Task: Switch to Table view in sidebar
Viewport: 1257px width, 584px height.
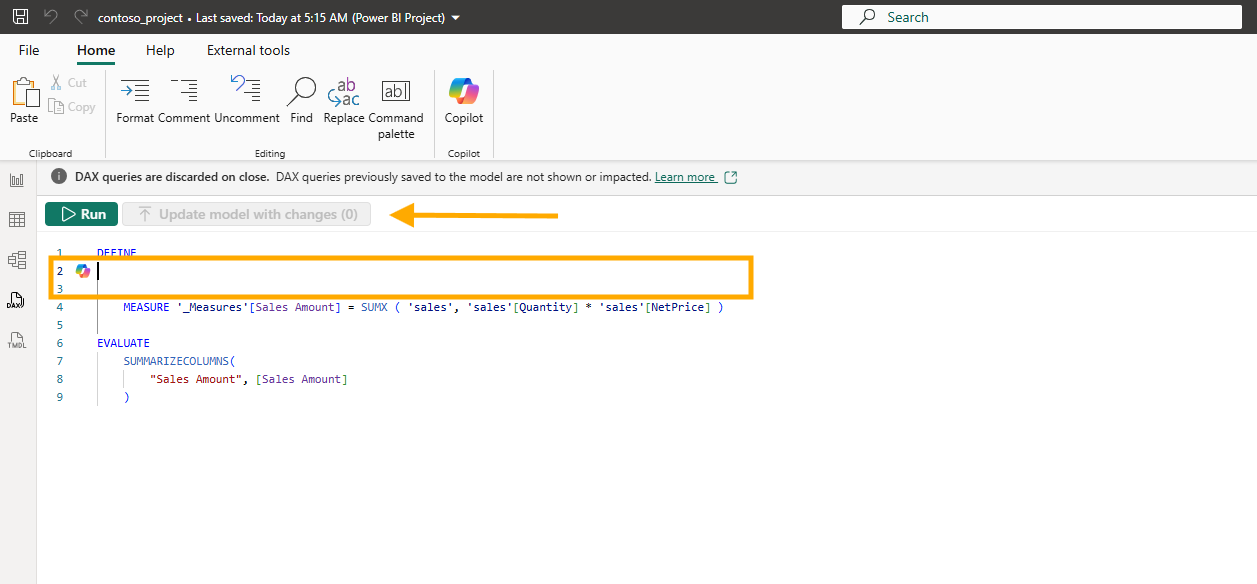Action: click(x=17, y=220)
